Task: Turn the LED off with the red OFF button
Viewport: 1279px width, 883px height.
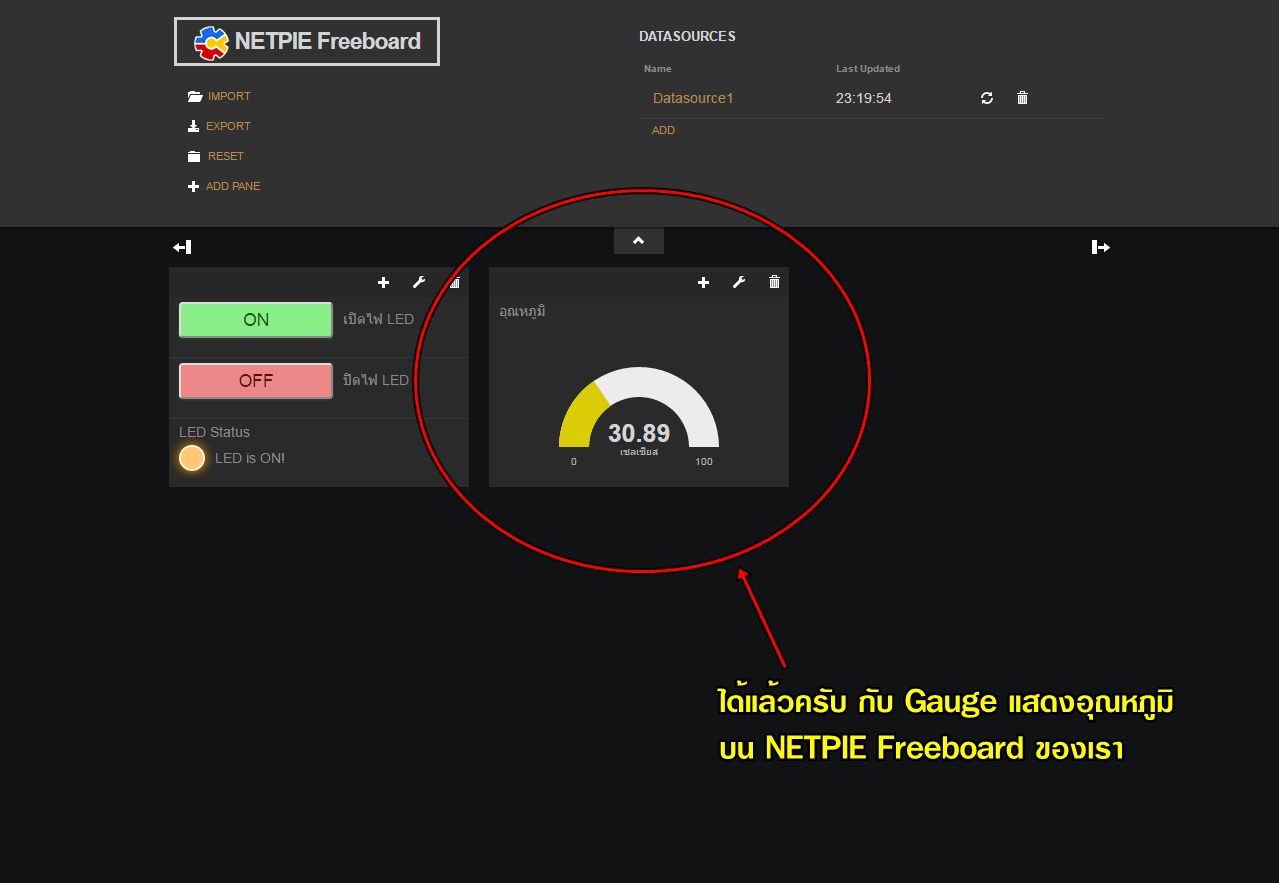Action: coord(256,381)
